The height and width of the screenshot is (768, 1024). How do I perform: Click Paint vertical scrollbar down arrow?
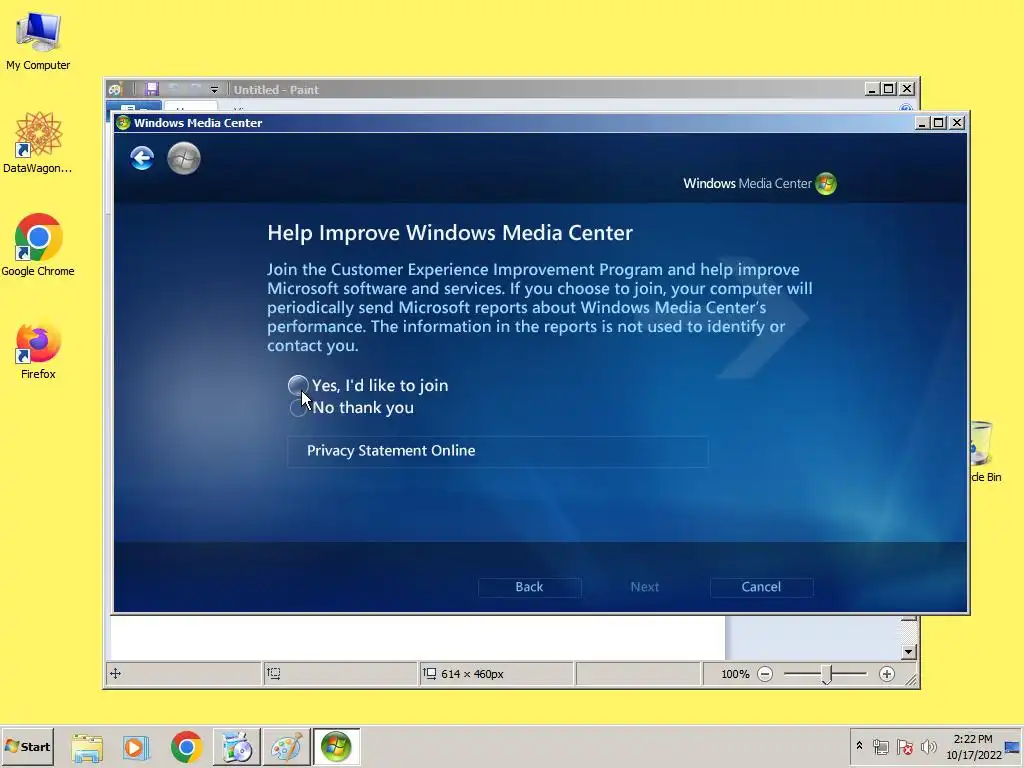pos(908,652)
